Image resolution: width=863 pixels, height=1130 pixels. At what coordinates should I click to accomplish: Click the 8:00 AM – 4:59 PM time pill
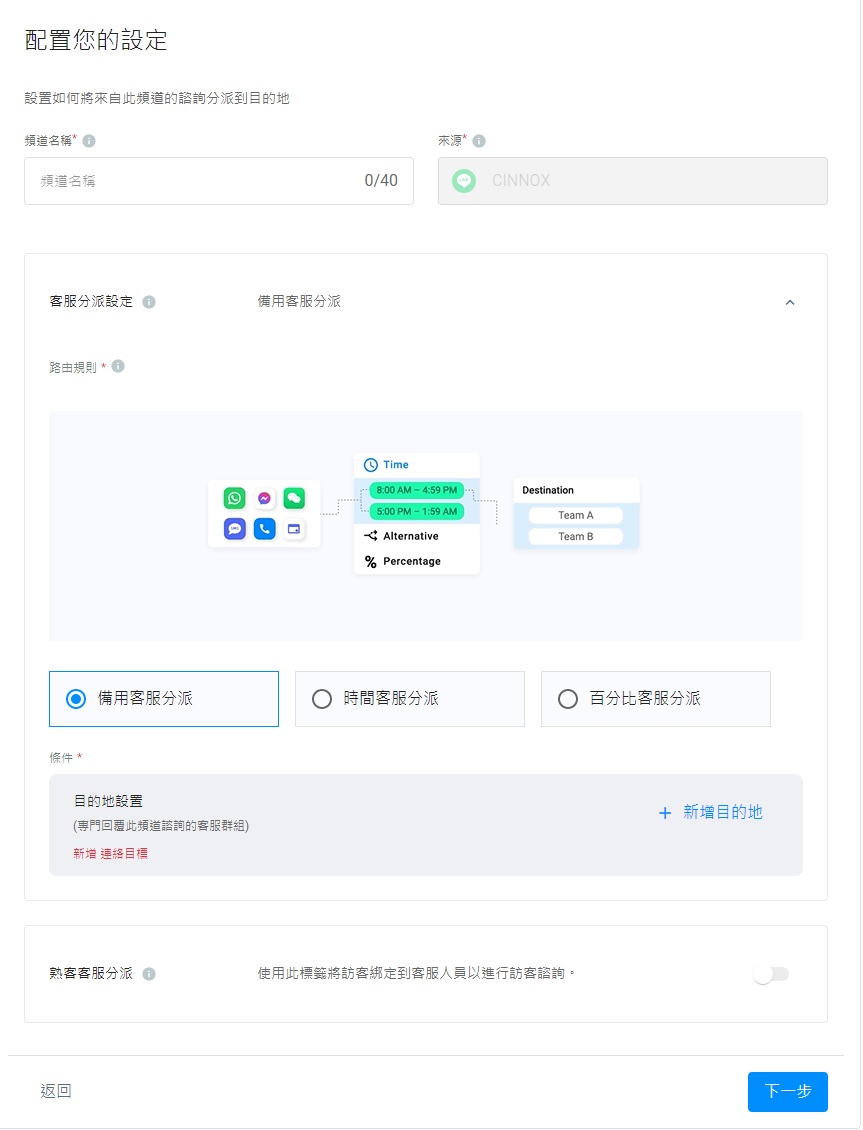(416, 490)
